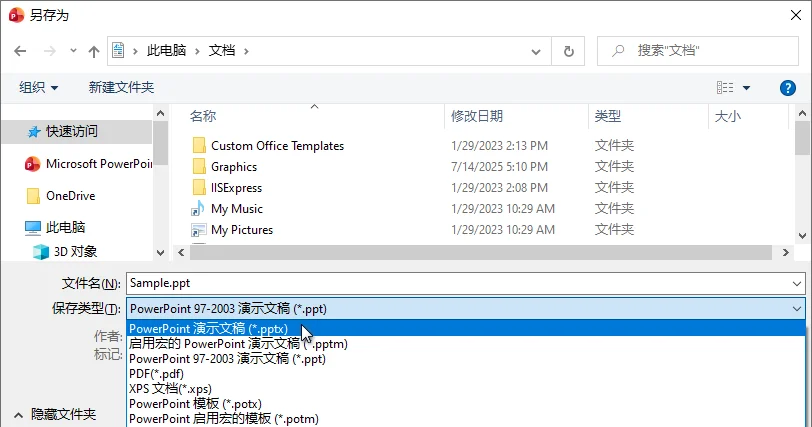
Task: Choose PowerPoint 启用宏的模板 (*.potm)
Action: pos(466,419)
